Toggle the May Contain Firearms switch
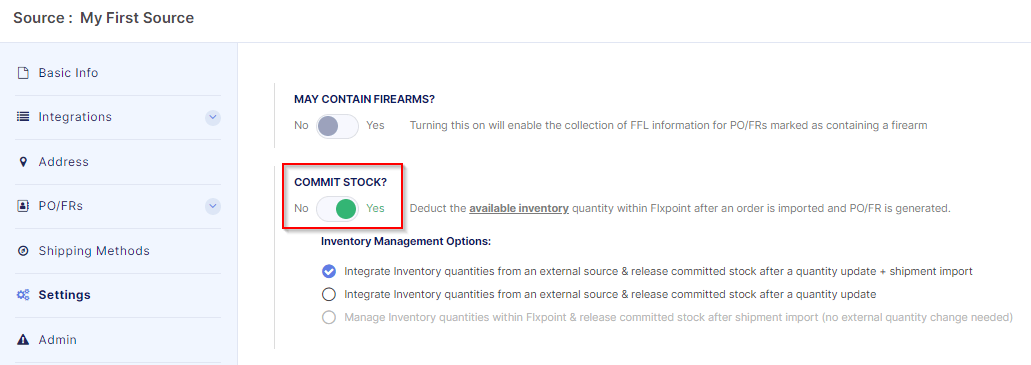Screen dimensions: 1031x365 coord(337,126)
